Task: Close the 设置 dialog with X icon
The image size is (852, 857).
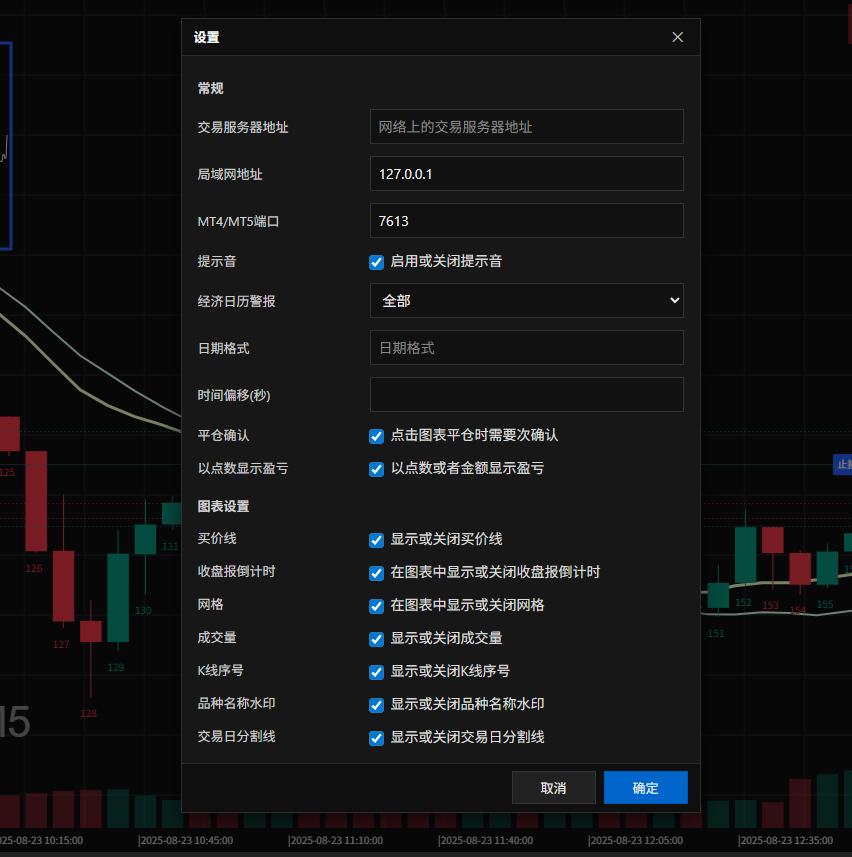Action: (677, 37)
